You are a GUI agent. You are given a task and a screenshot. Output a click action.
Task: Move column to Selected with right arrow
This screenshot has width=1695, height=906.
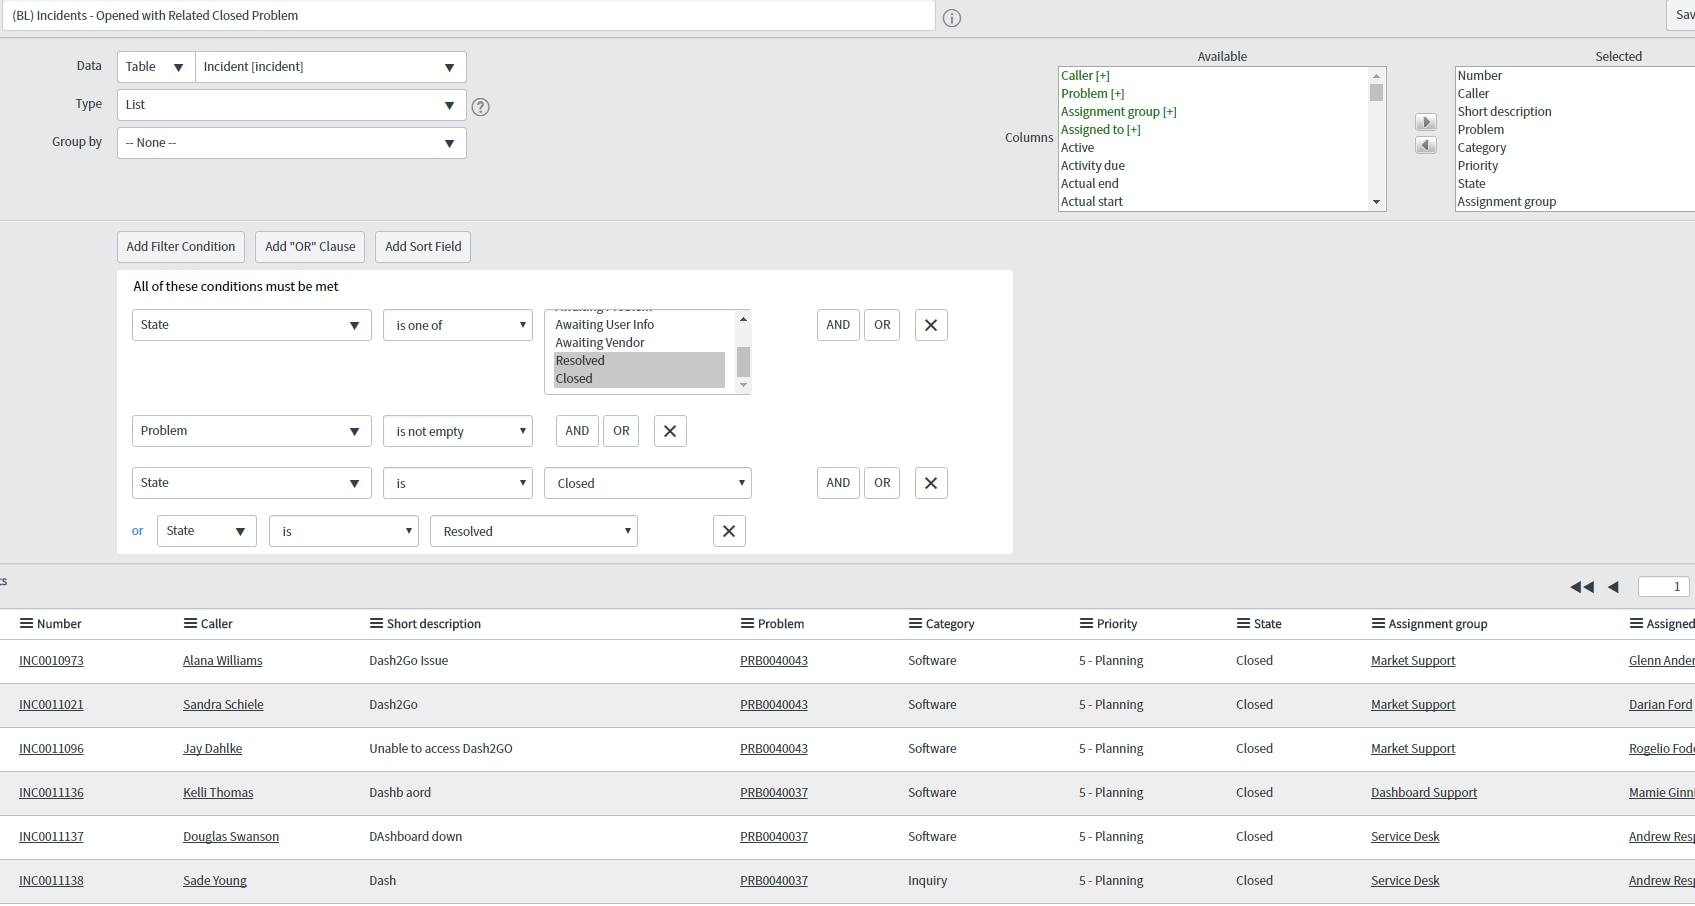(x=1426, y=122)
